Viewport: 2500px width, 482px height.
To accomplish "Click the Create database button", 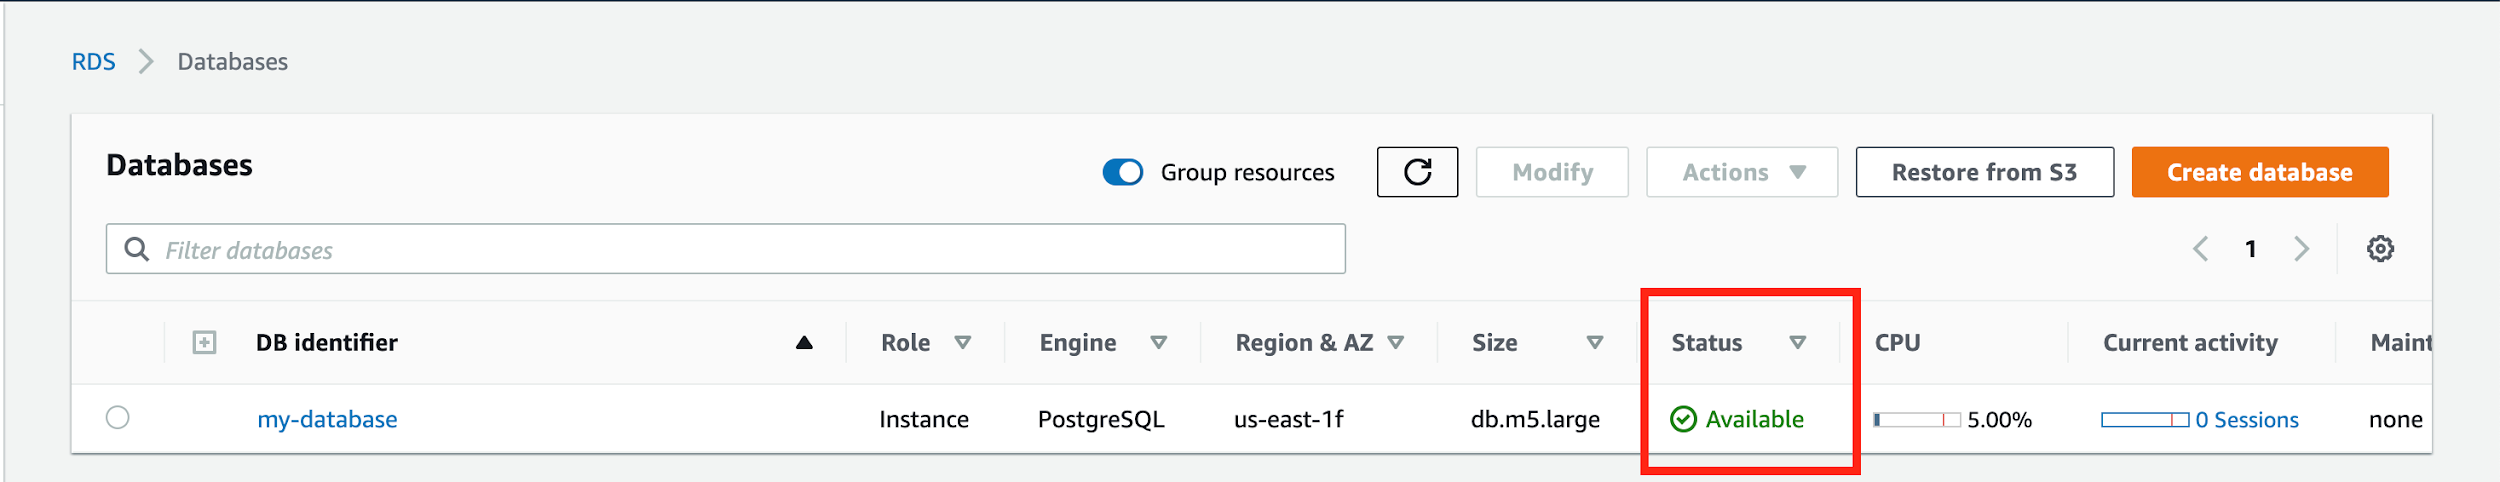I will (2260, 172).
